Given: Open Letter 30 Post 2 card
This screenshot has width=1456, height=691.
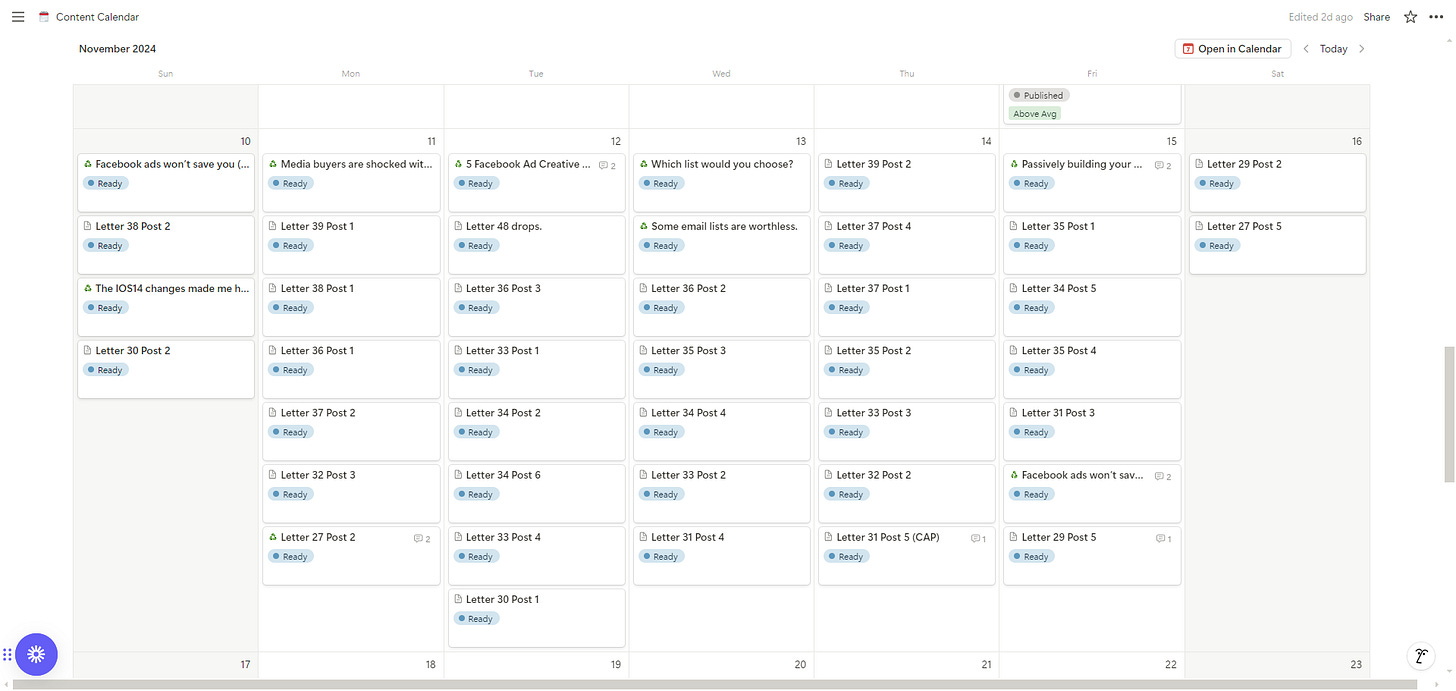Looking at the screenshot, I should tap(166, 369).
